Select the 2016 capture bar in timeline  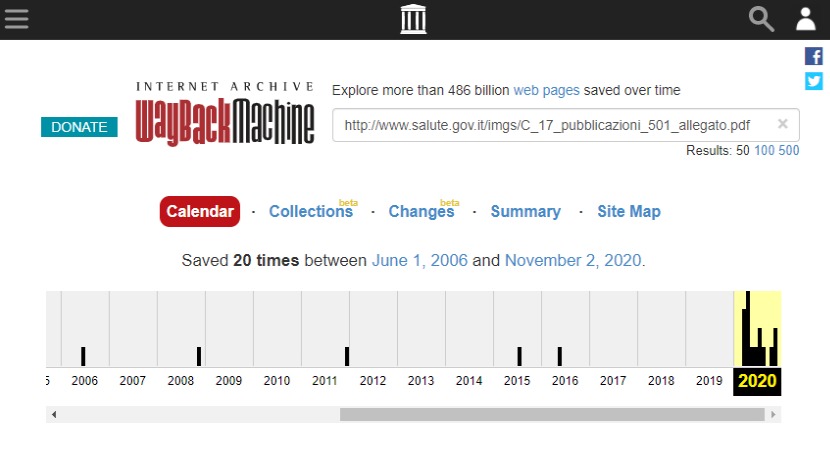coord(560,356)
